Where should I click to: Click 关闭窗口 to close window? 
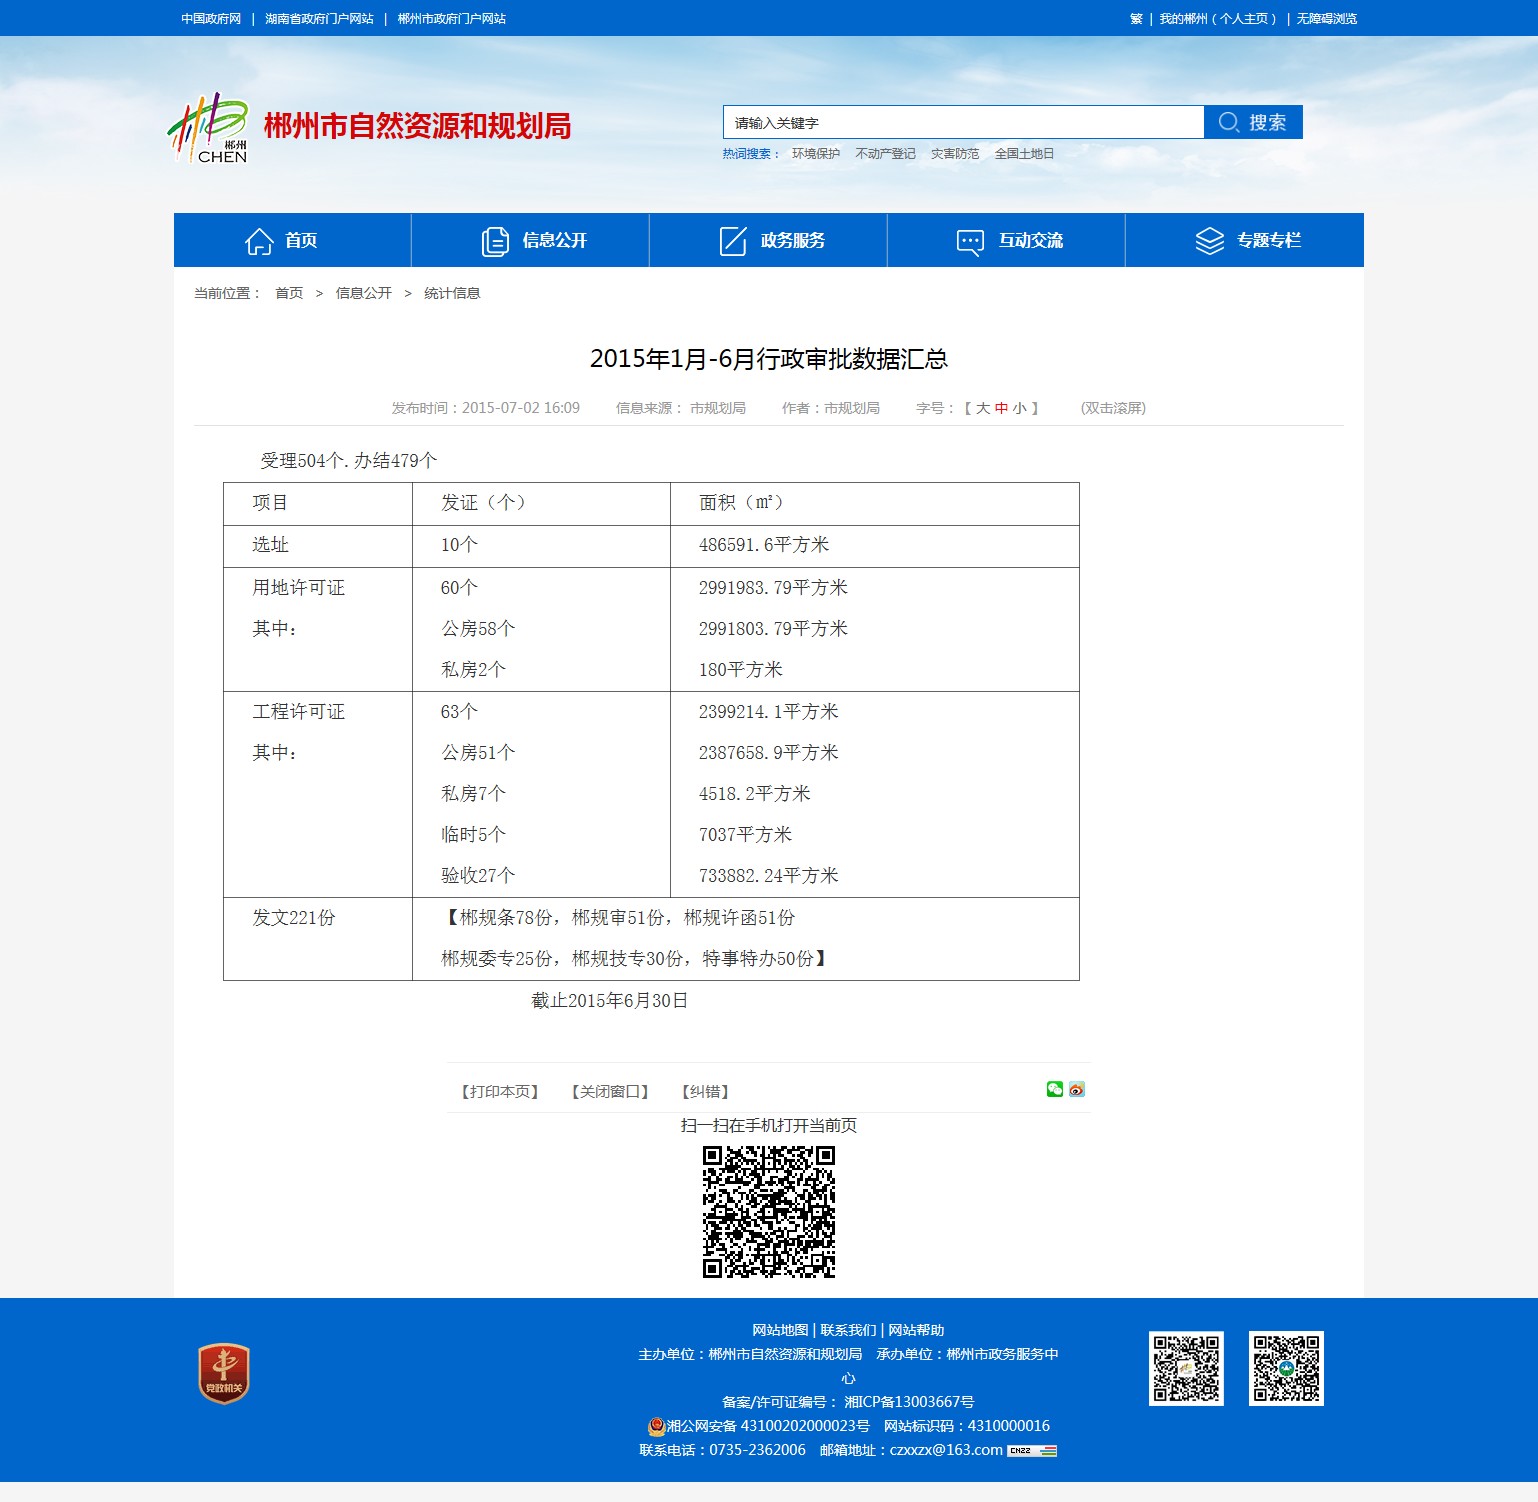[x=610, y=1092]
